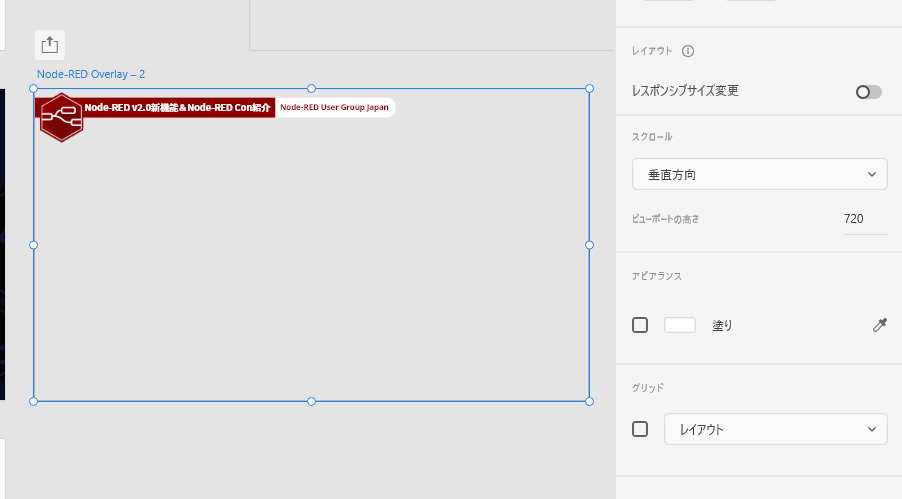Open the white fill color swatch
This screenshot has width=902, height=499.
coord(680,325)
